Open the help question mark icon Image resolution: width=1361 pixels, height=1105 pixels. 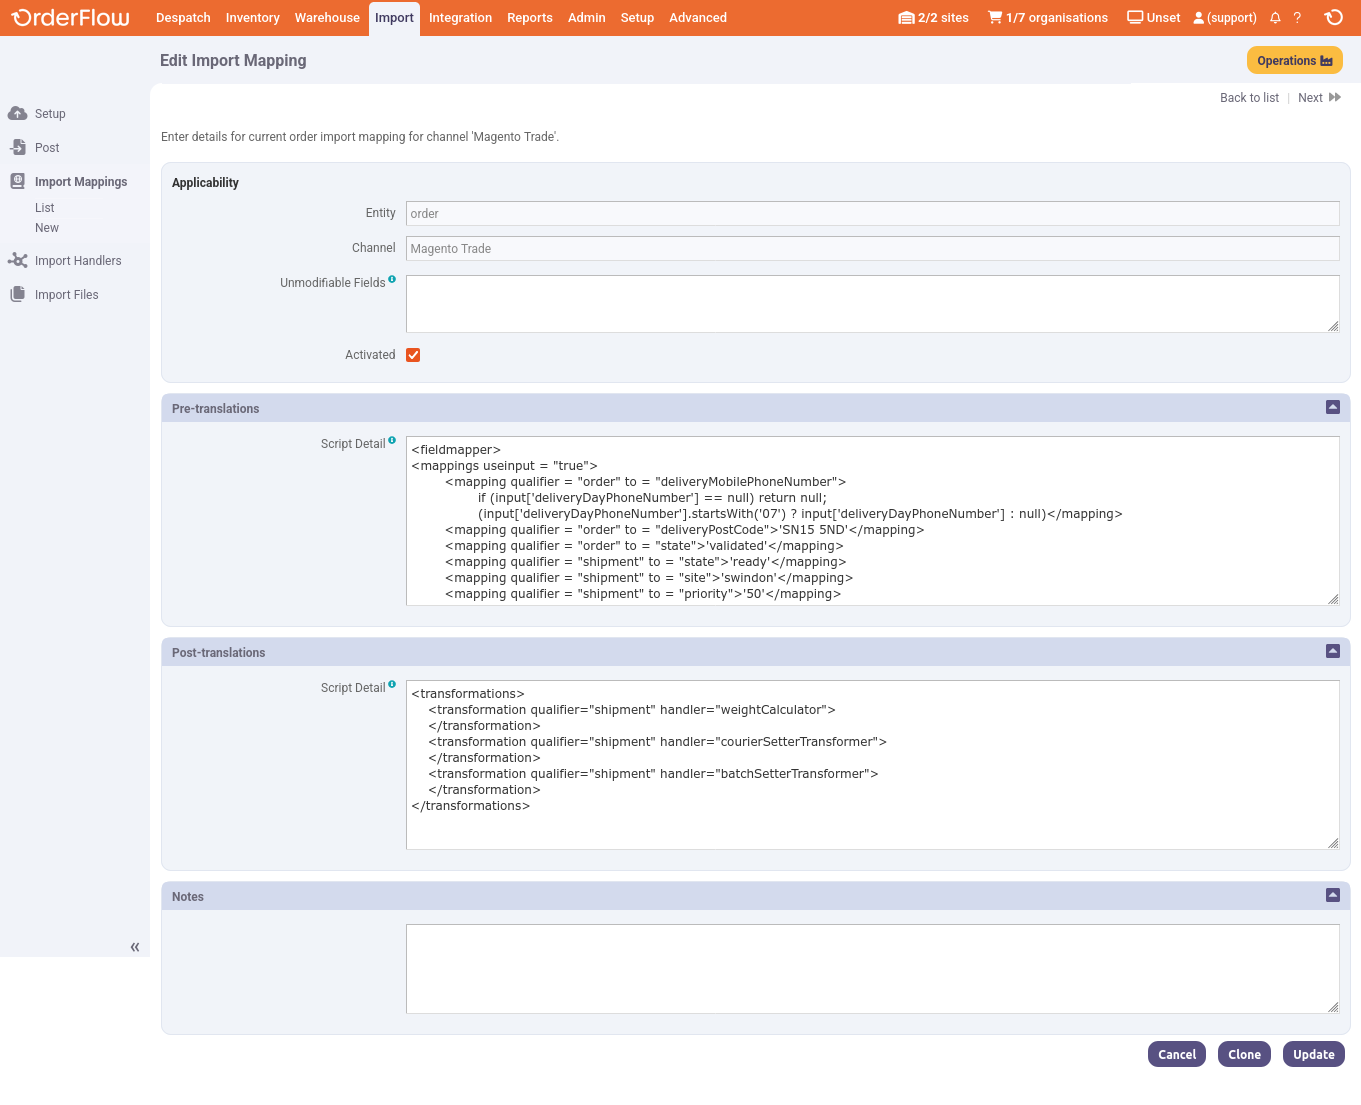click(x=1297, y=18)
